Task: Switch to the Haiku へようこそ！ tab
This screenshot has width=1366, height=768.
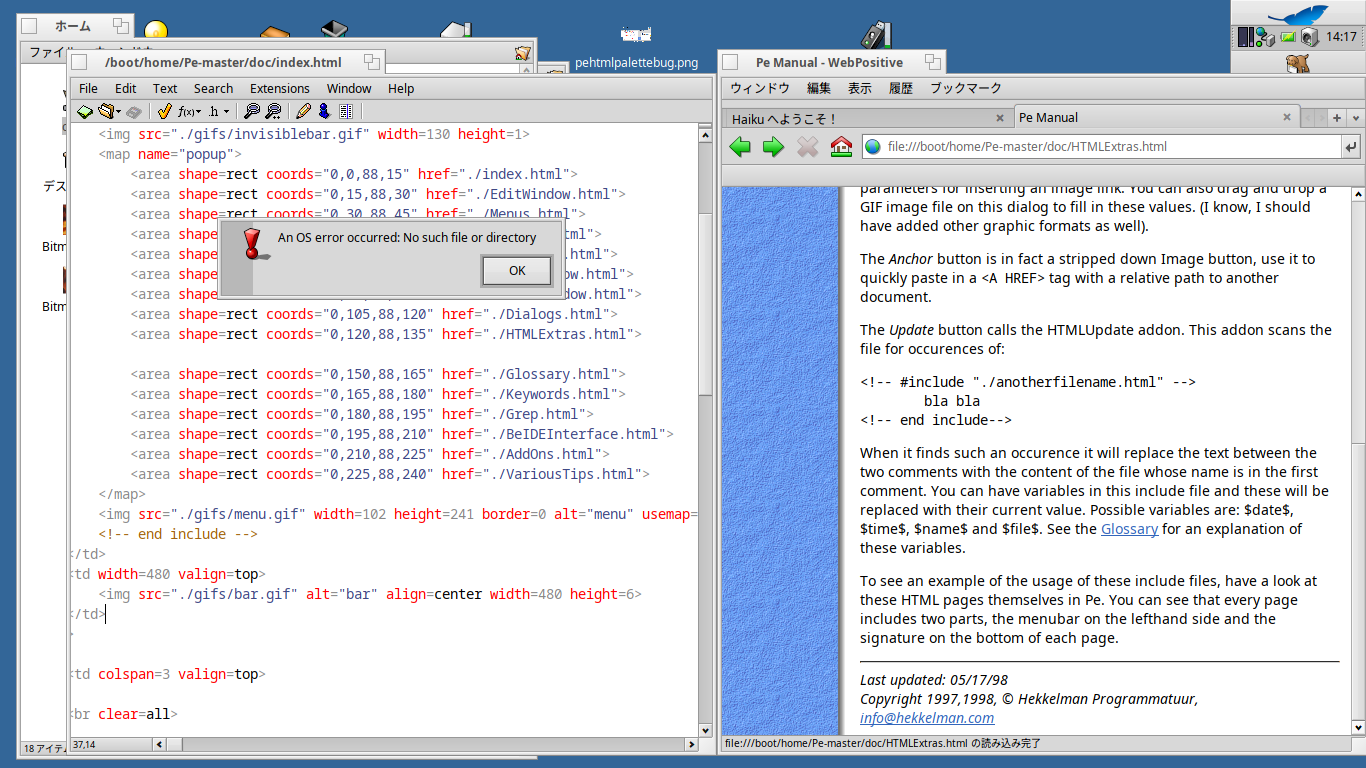Action: point(785,118)
